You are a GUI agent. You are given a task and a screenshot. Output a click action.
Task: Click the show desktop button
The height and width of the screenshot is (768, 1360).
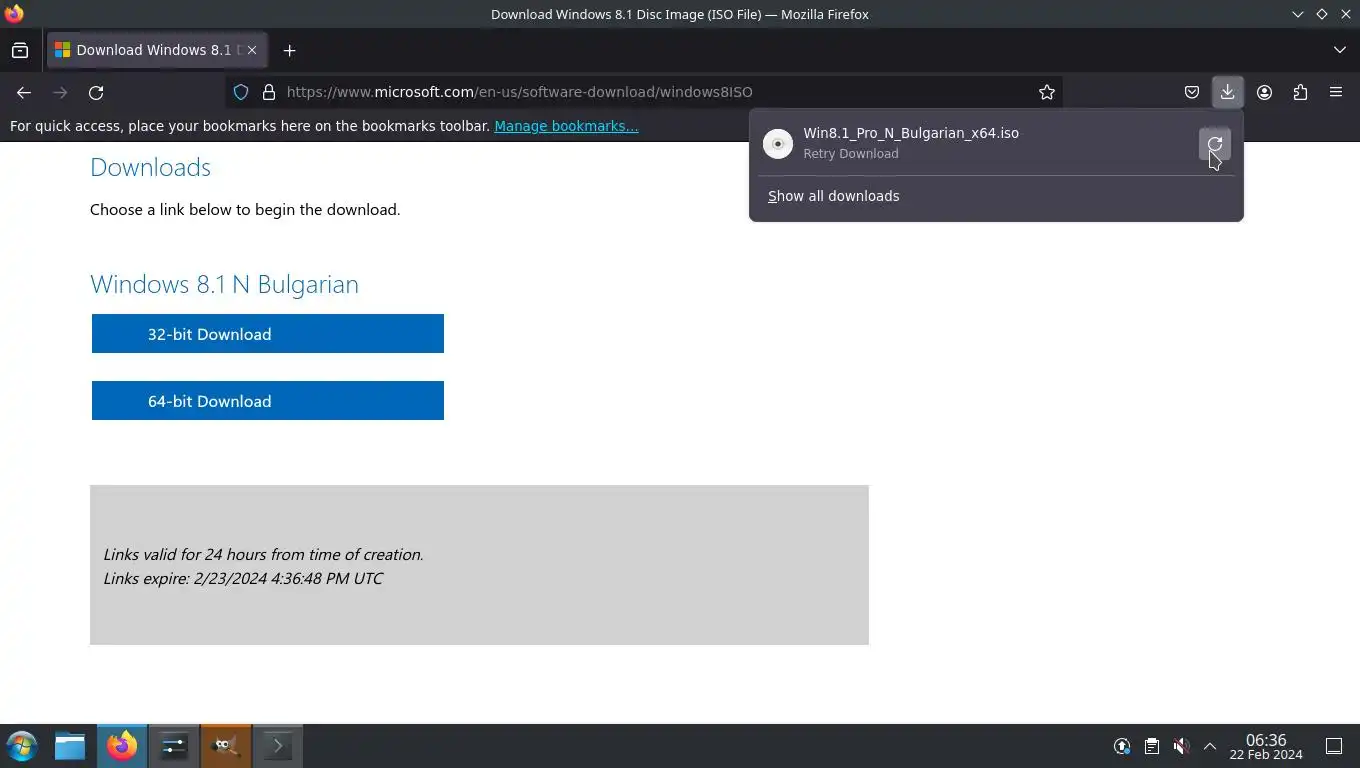(x=1334, y=746)
